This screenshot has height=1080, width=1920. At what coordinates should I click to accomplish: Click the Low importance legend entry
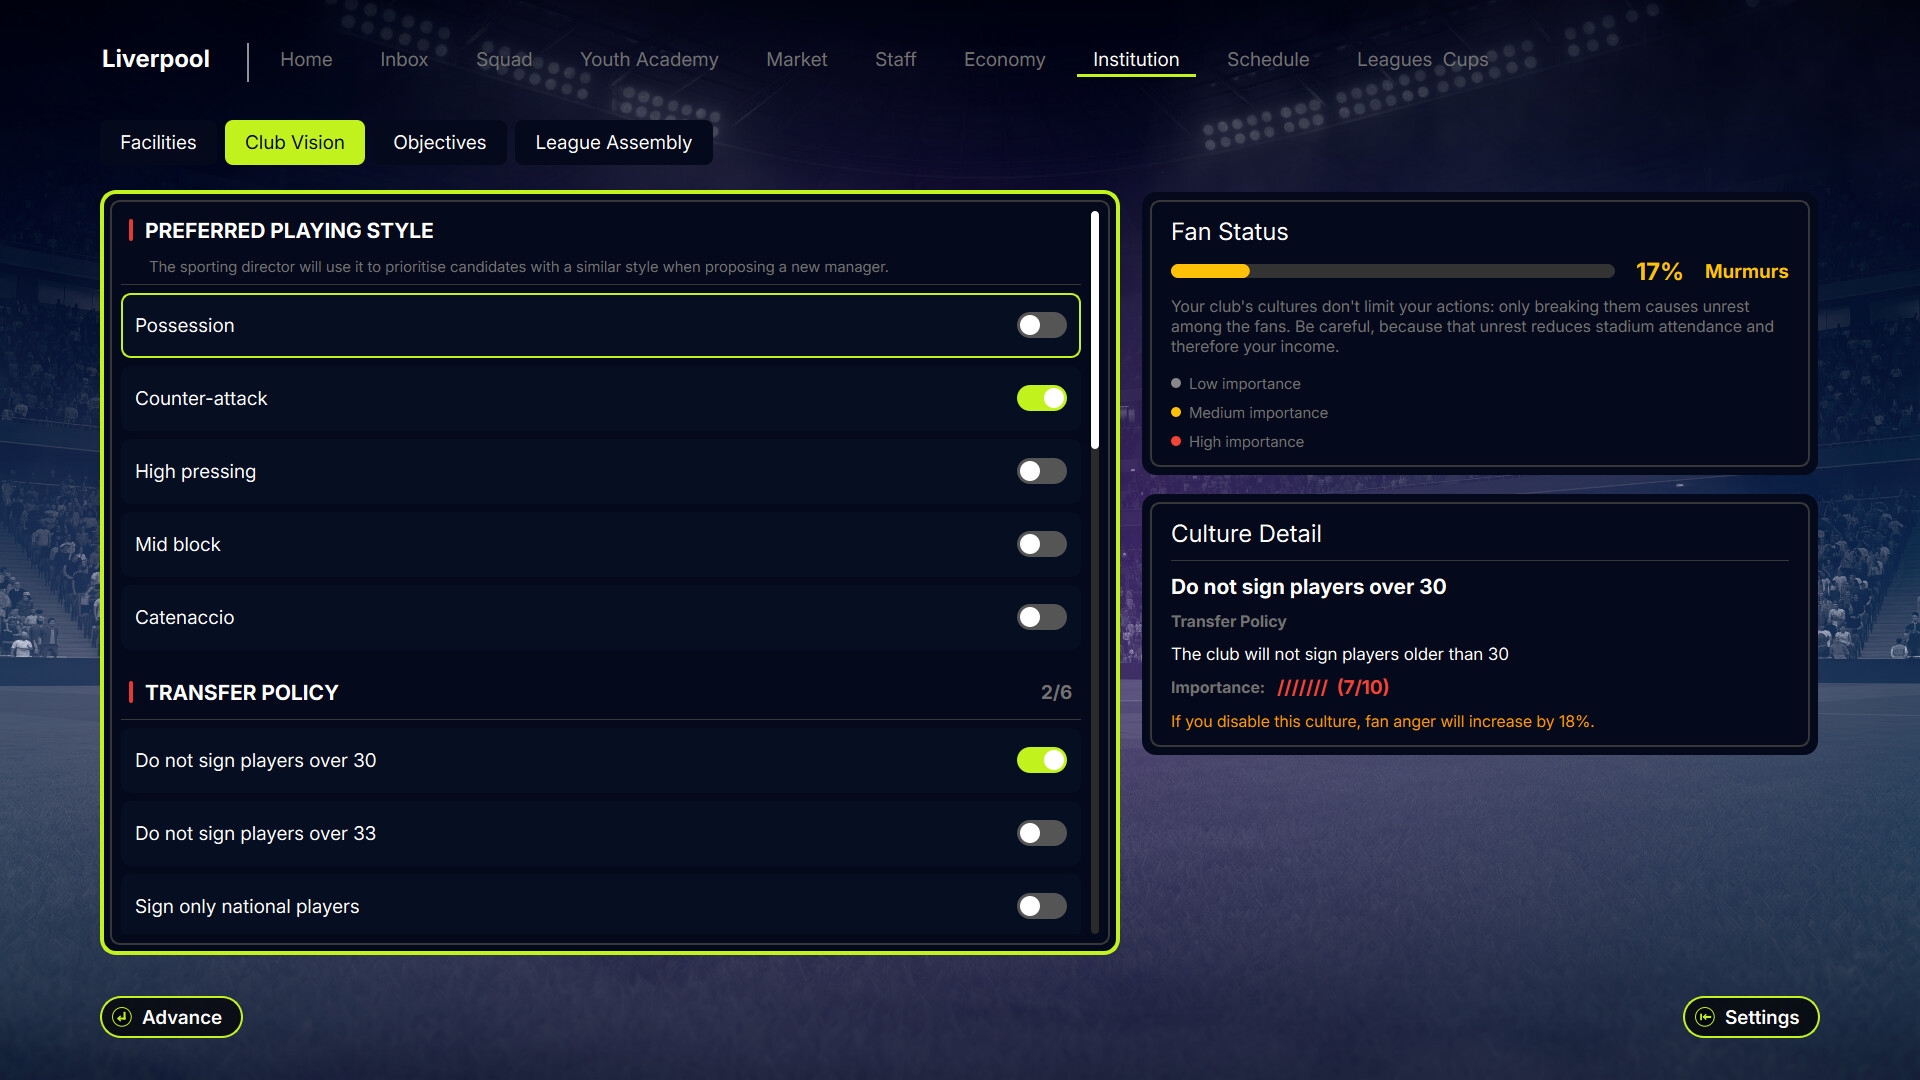coord(1236,384)
